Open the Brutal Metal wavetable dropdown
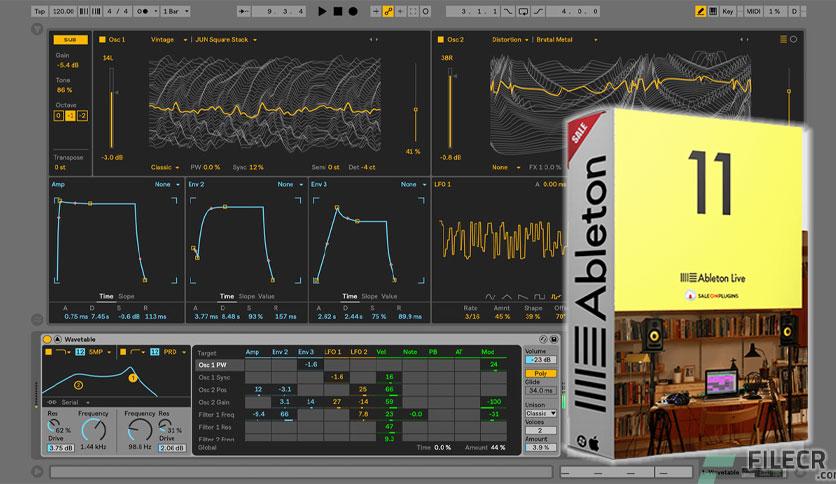Image resolution: width=836 pixels, height=484 pixels. click(x=567, y=39)
